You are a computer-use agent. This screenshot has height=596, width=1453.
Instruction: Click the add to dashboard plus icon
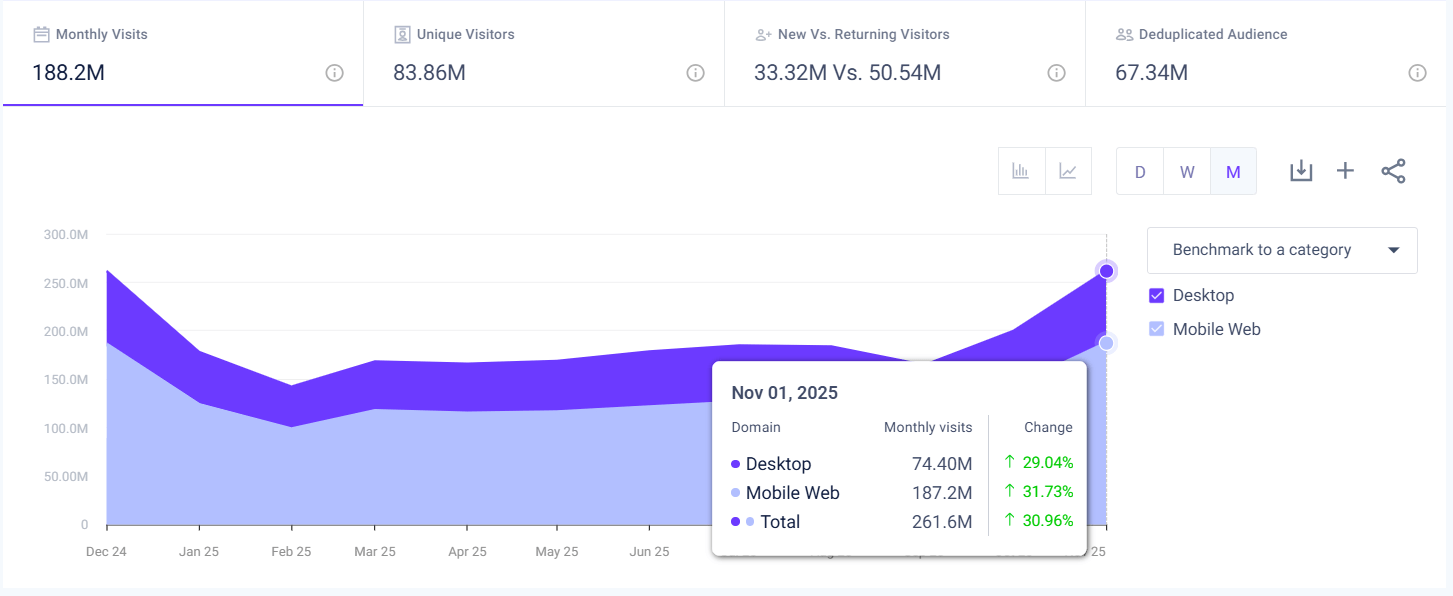coord(1345,170)
